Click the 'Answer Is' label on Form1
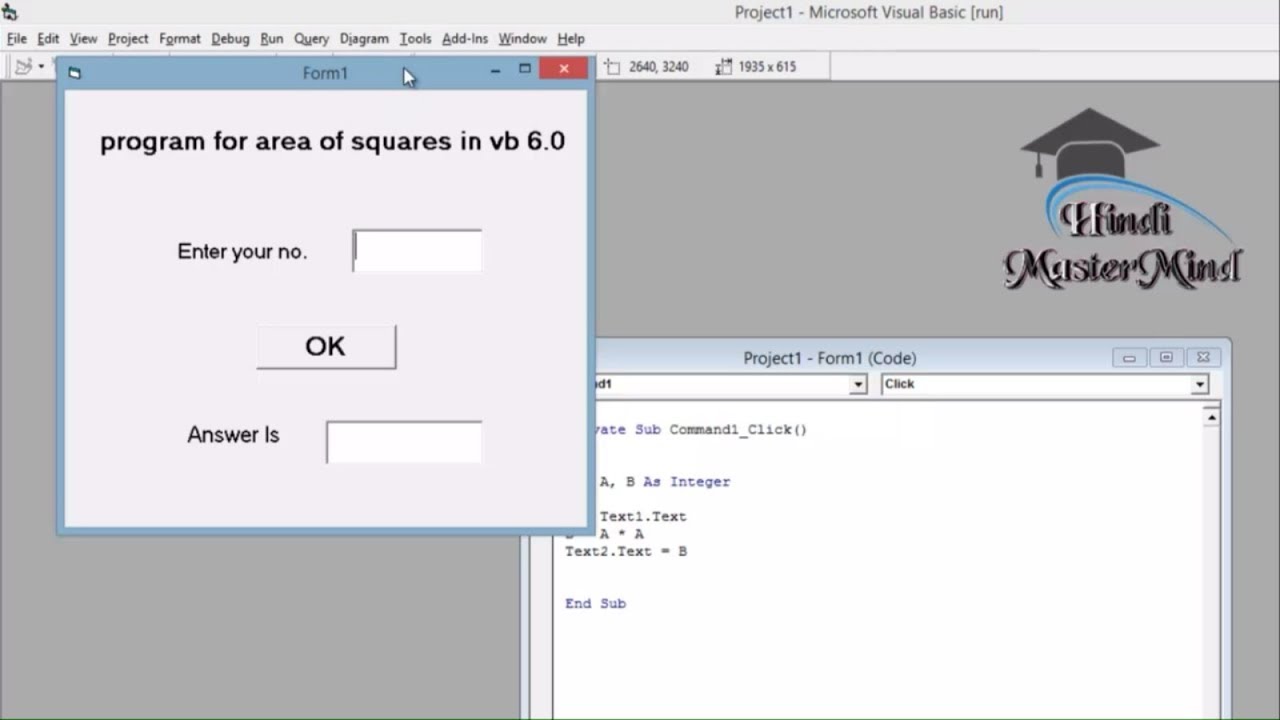Image resolution: width=1280 pixels, height=720 pixels. tap(233, 435)
